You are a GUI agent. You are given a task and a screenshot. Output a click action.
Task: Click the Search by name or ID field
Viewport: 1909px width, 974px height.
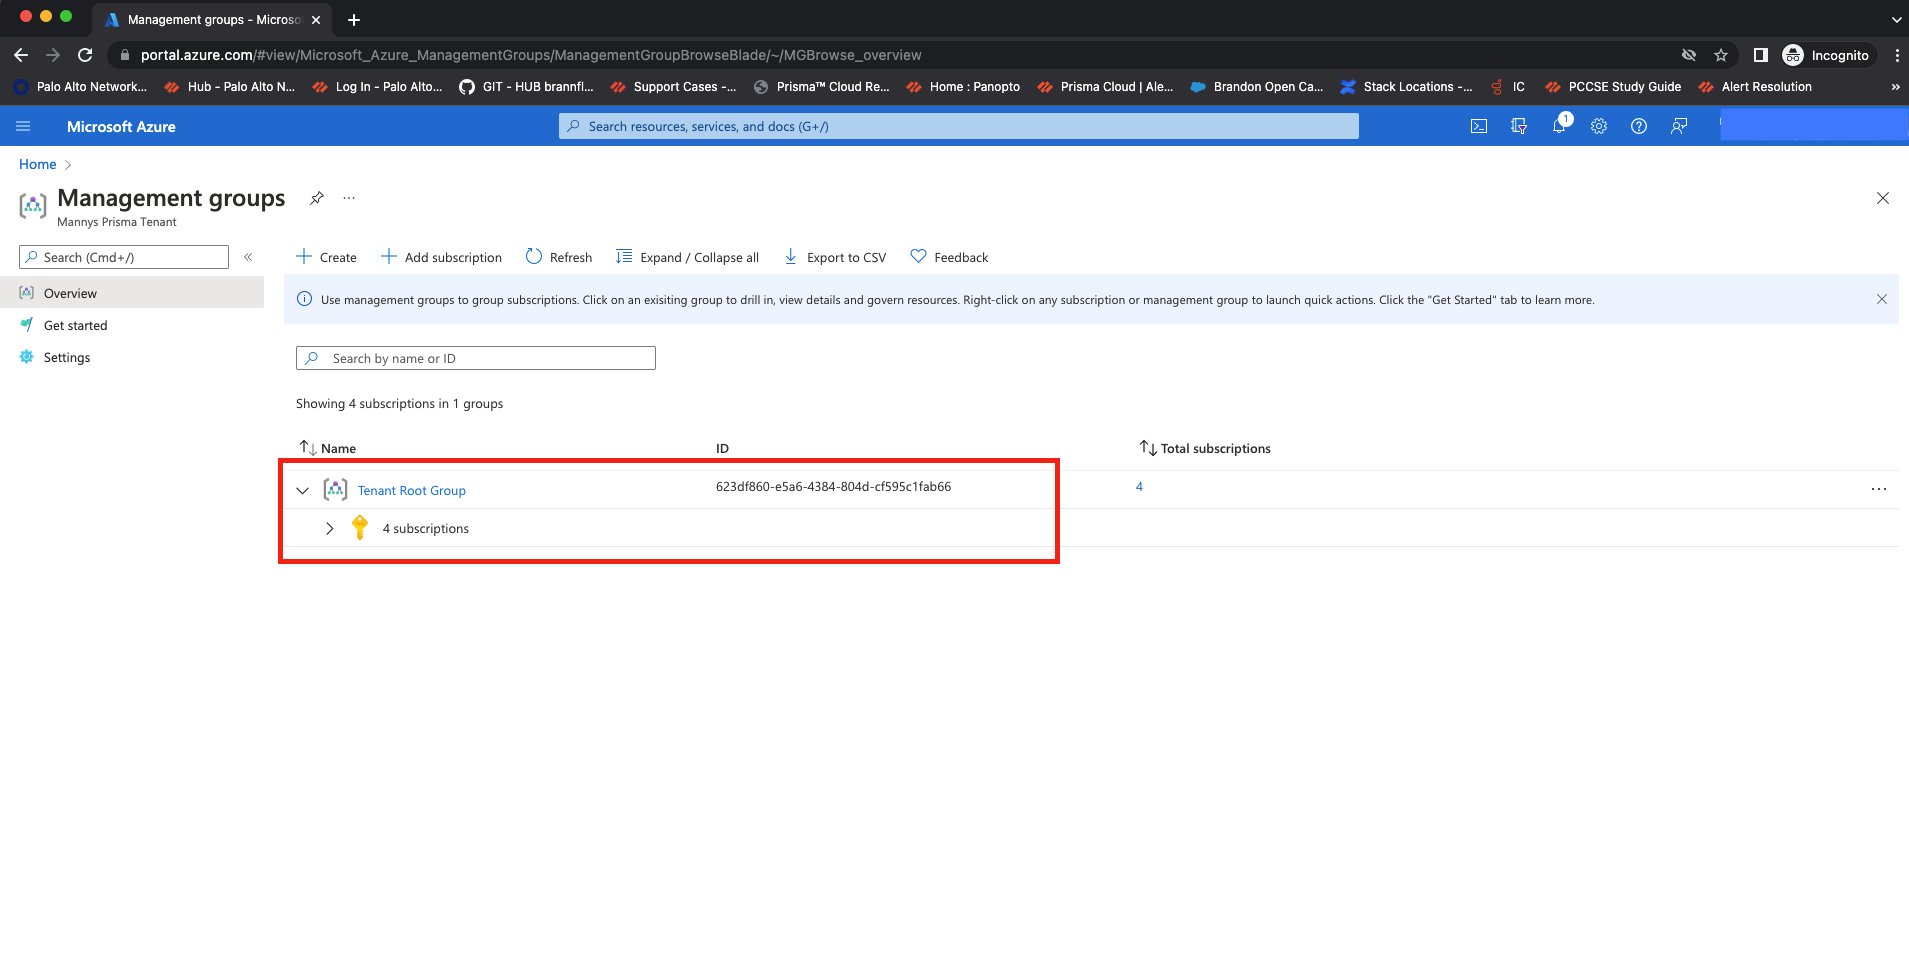coord(475,358)
